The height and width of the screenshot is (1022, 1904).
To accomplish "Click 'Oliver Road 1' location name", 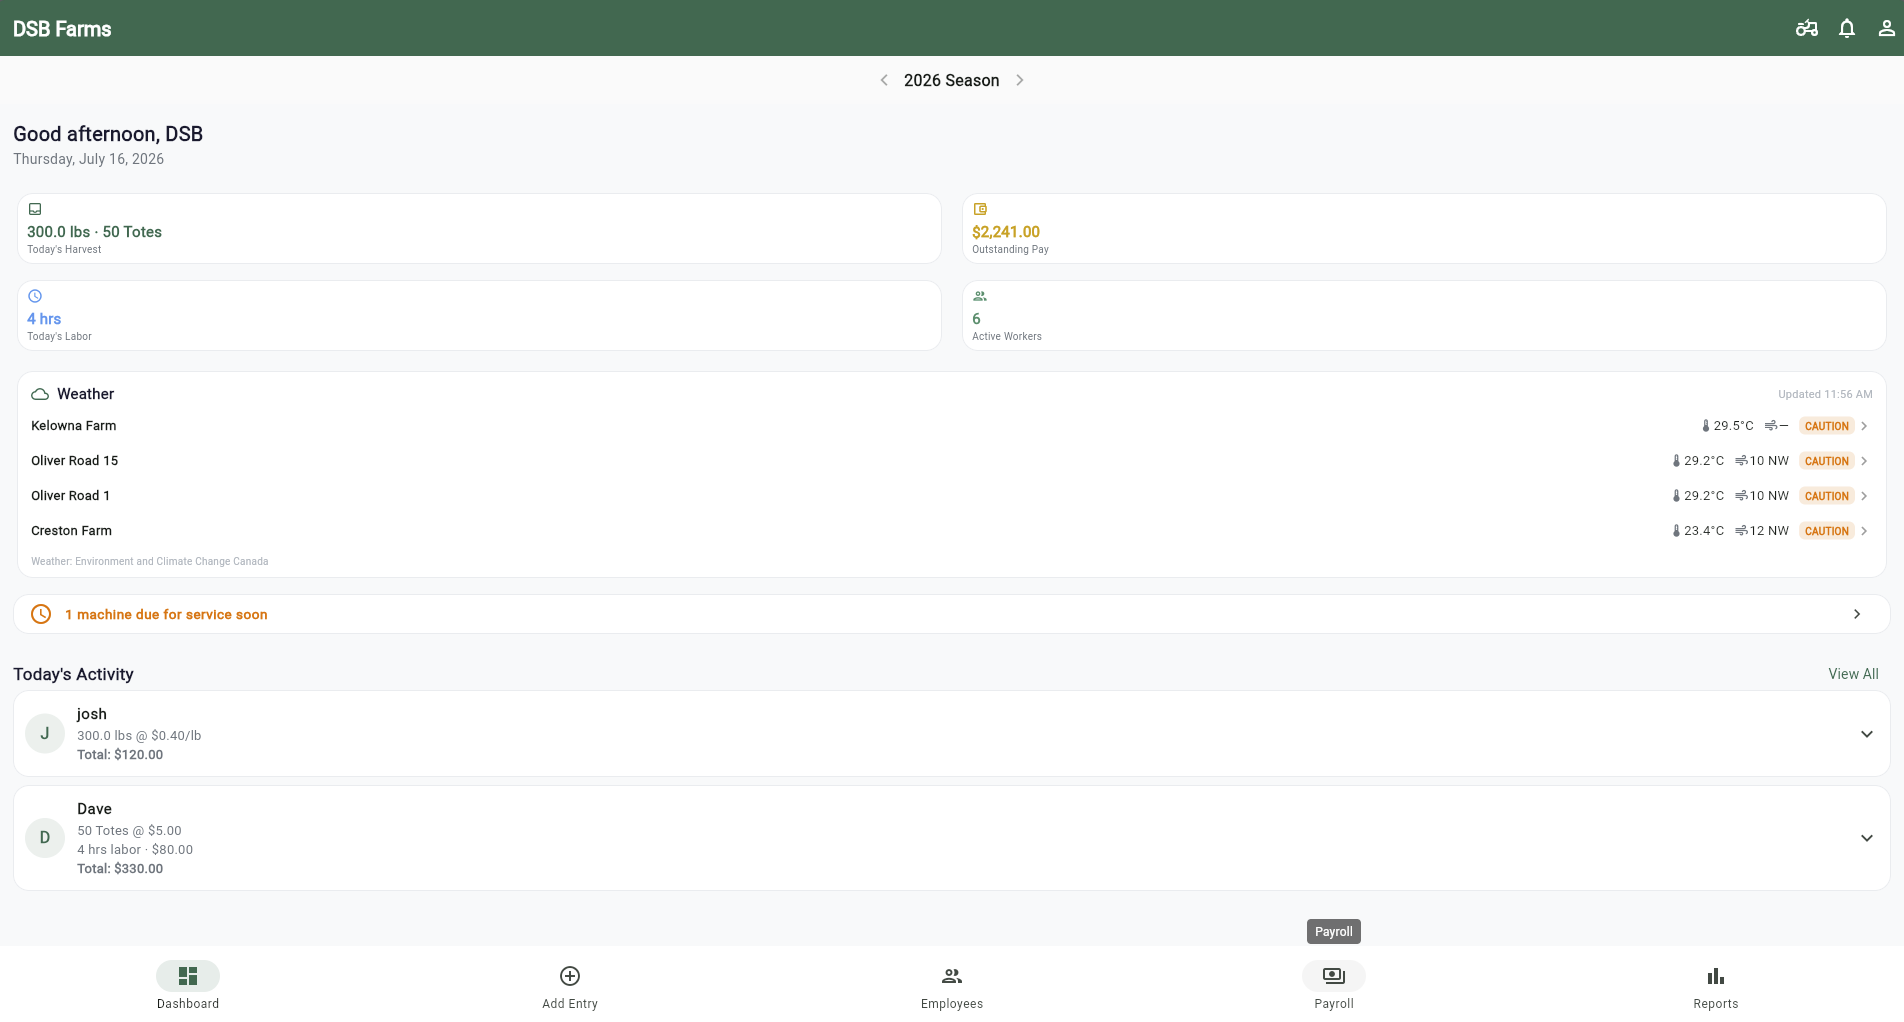I will point(70,496).
